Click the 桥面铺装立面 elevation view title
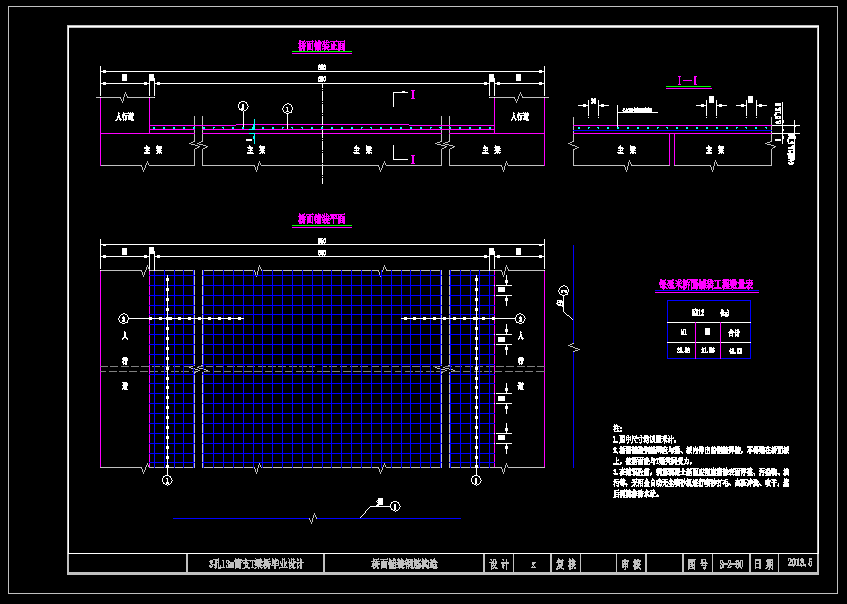 [321, 46]
